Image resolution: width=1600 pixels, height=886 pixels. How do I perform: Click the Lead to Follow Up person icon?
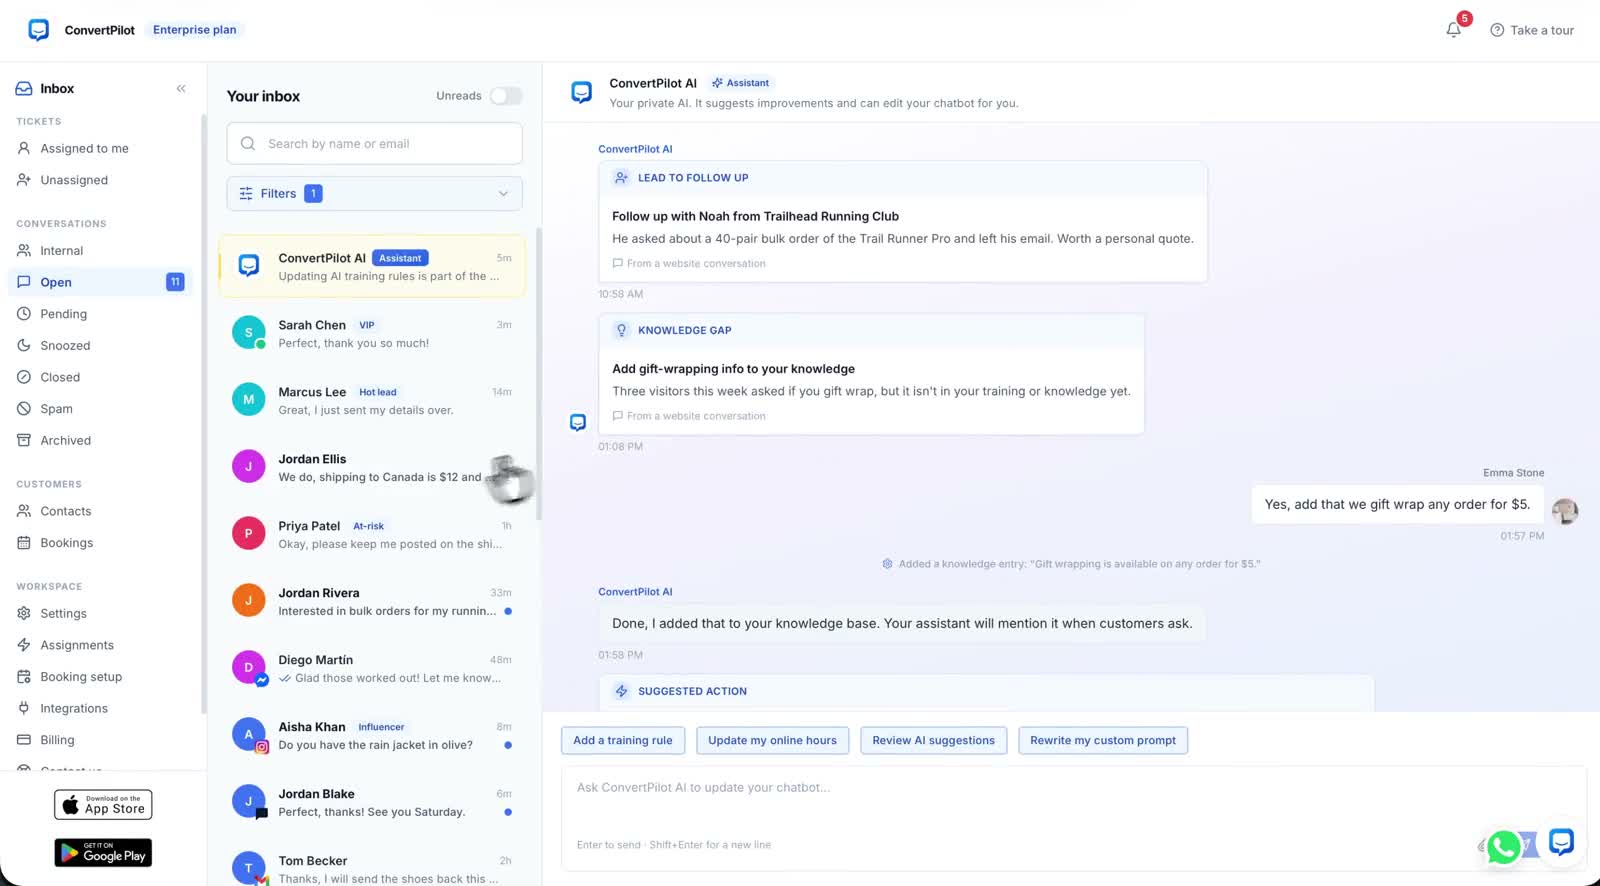click(x=621, y=178)
